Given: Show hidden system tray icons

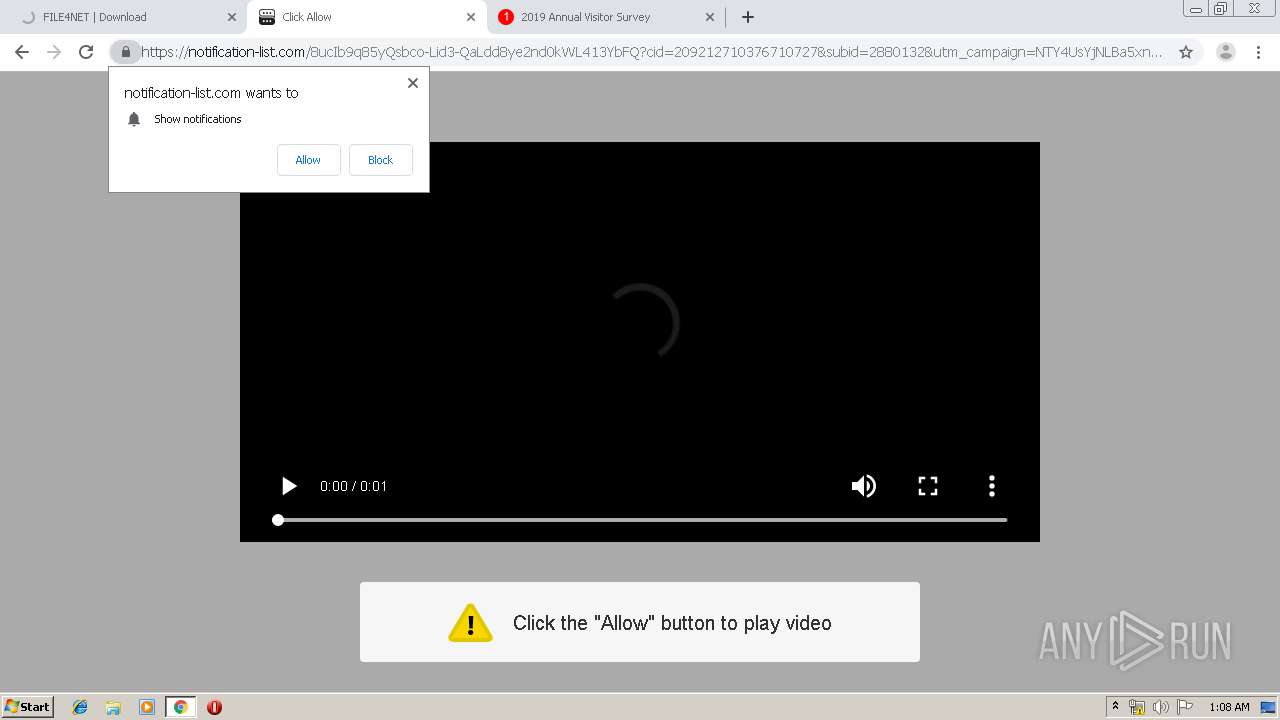Looking at the screenshot, I should pos(1115,707).
